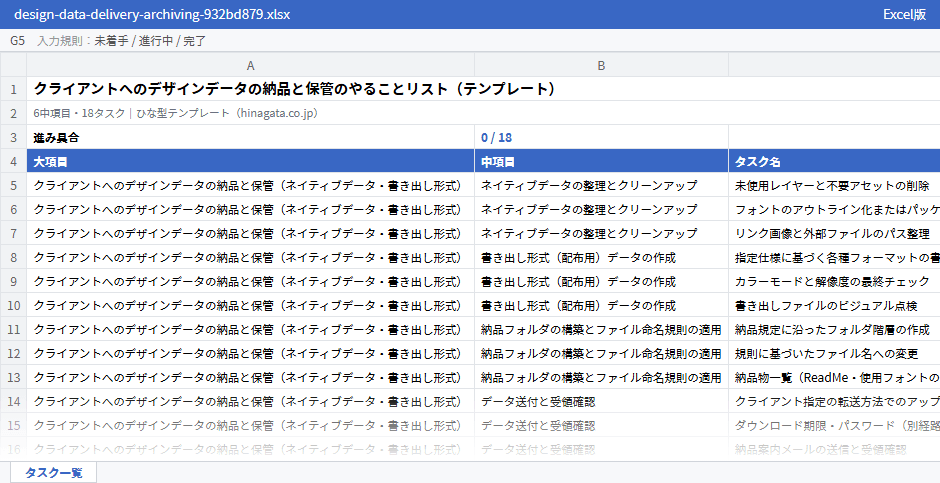Screen dimensions: 940x483
Task: Select row 5 ネイティブデータの整理とクリーンアップ cell
Action: [x=601, y=185]
